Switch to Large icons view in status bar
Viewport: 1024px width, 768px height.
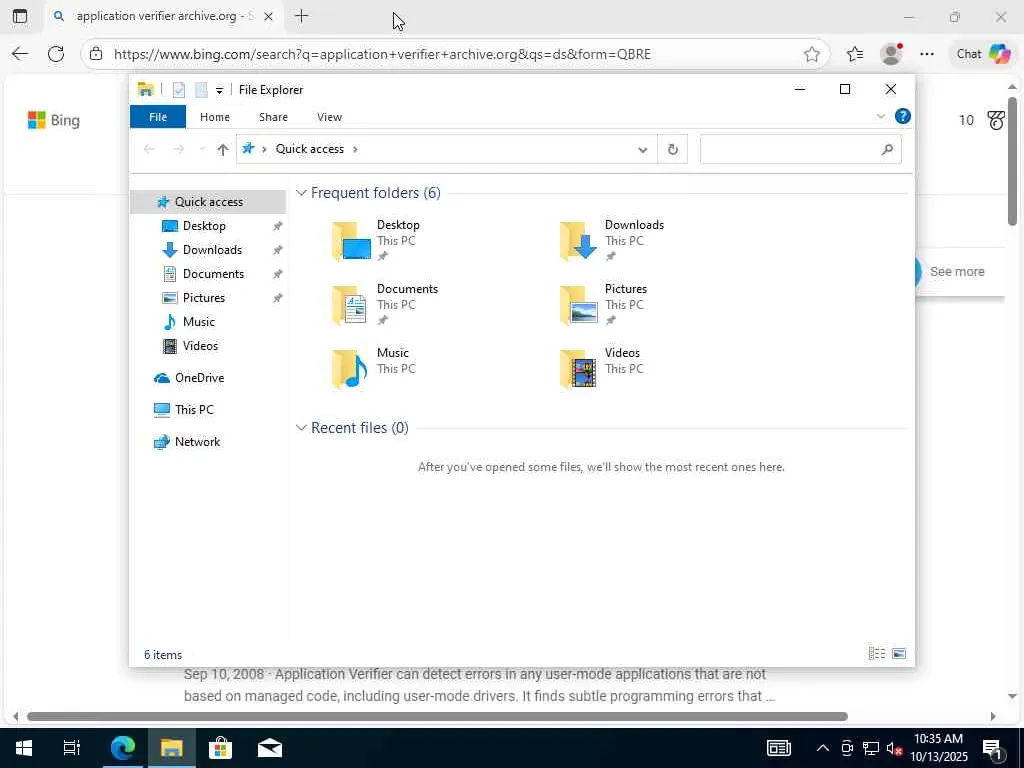[899, 654]
